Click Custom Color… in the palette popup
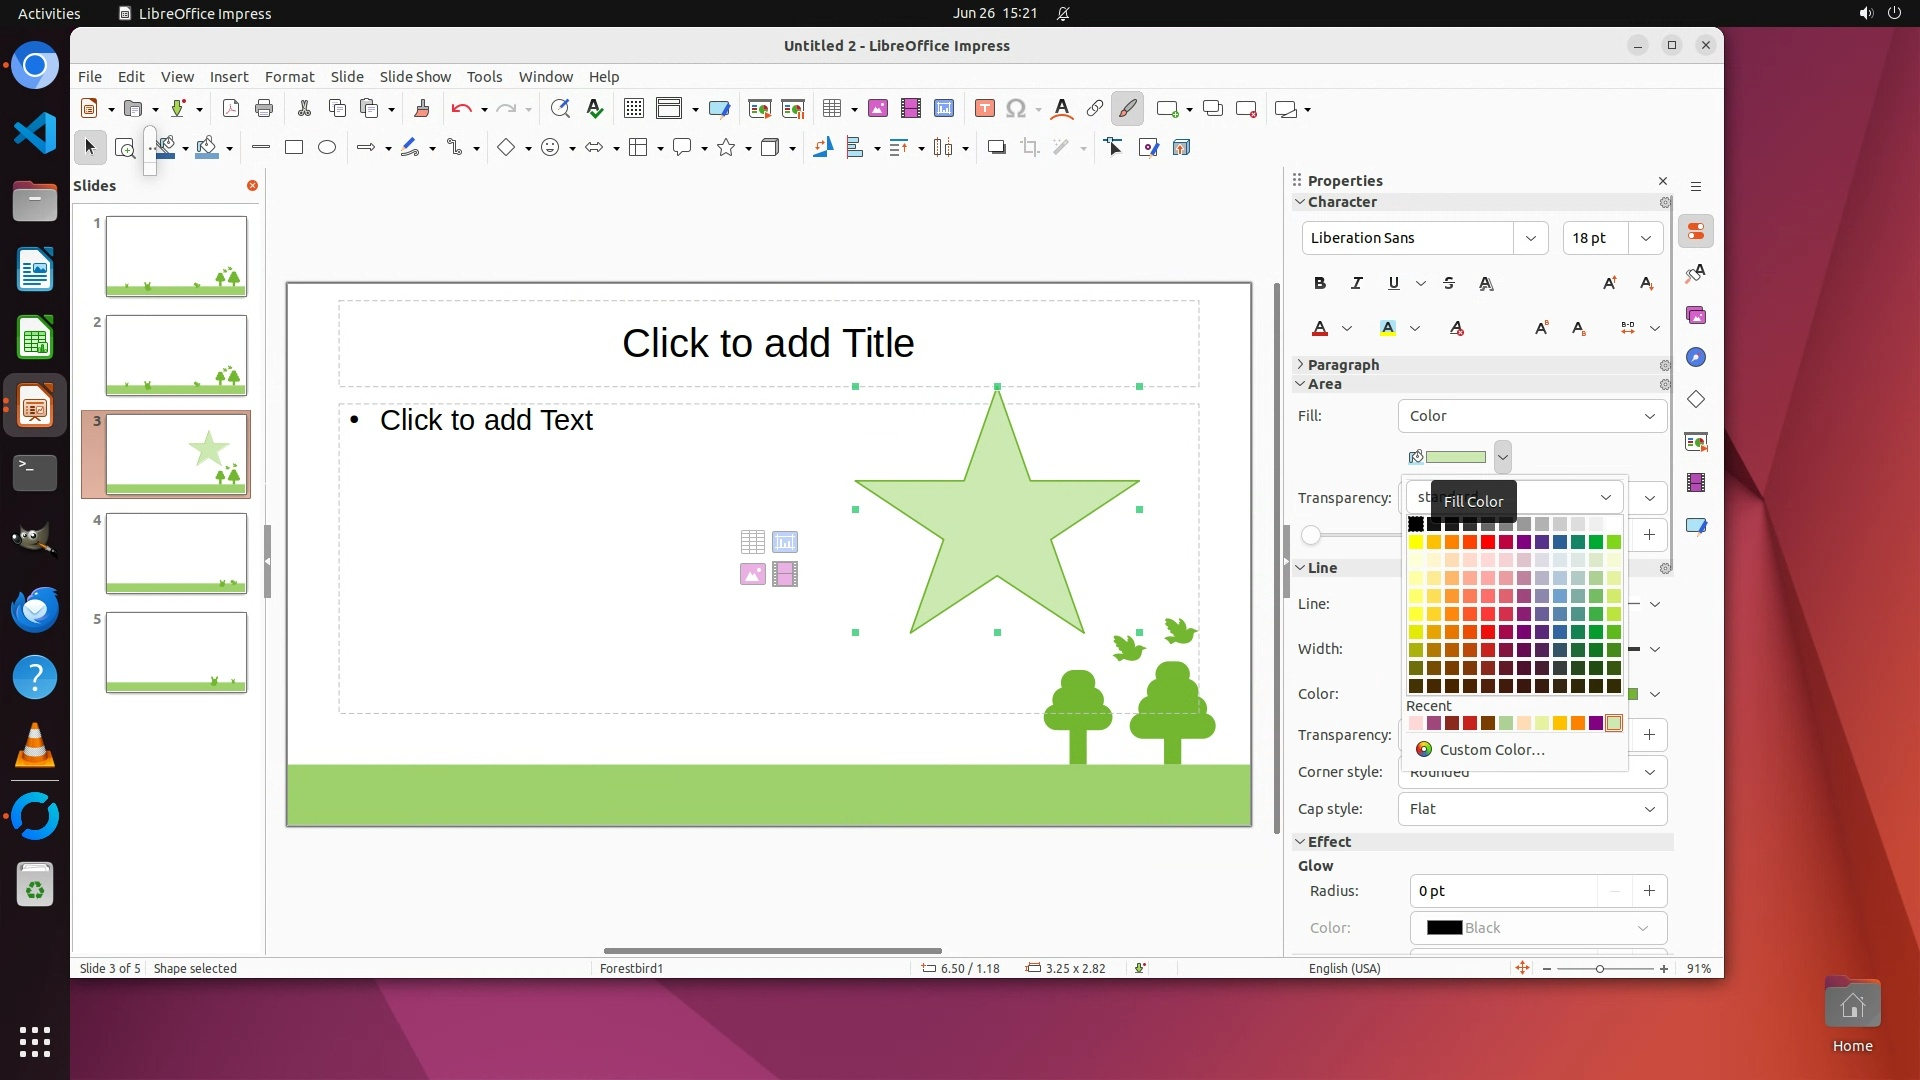 [1491, 750]
